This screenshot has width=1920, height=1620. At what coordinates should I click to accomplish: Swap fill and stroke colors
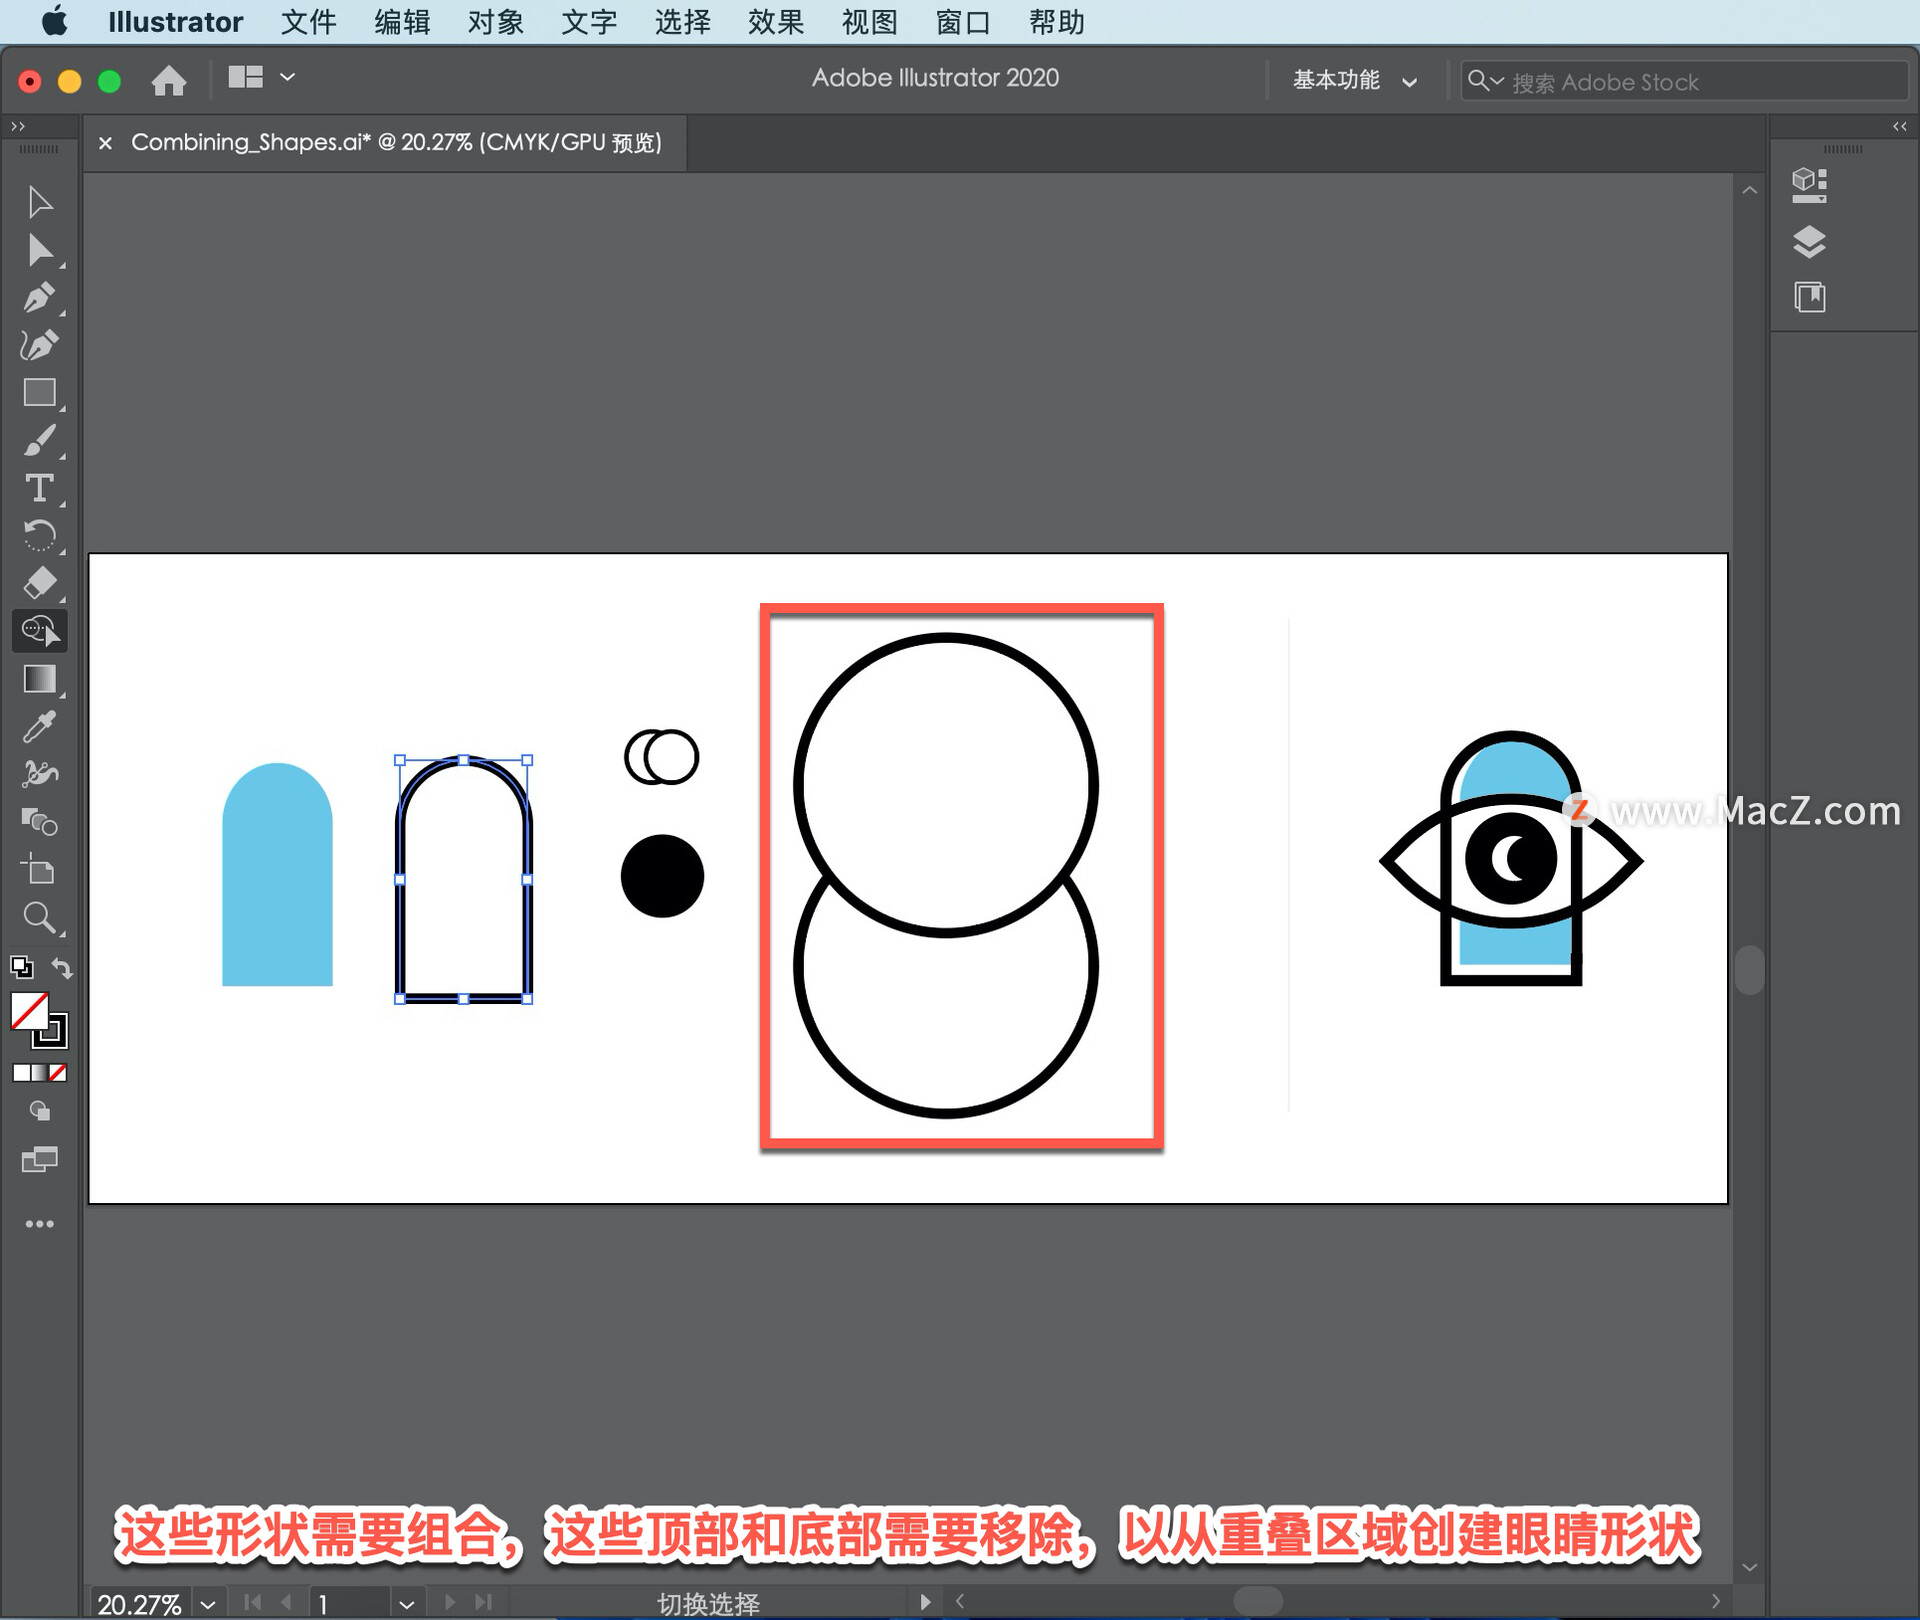tap(62, 967)
